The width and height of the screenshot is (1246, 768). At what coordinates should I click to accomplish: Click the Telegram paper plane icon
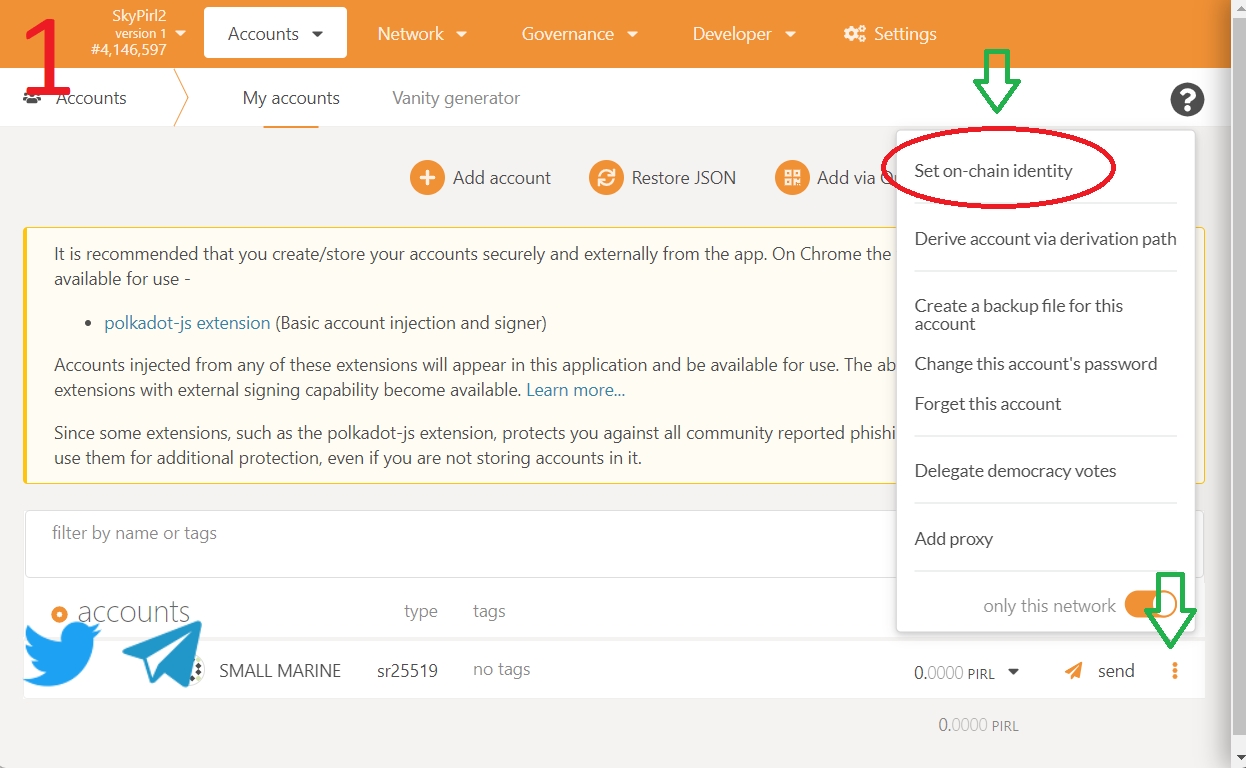162,654
